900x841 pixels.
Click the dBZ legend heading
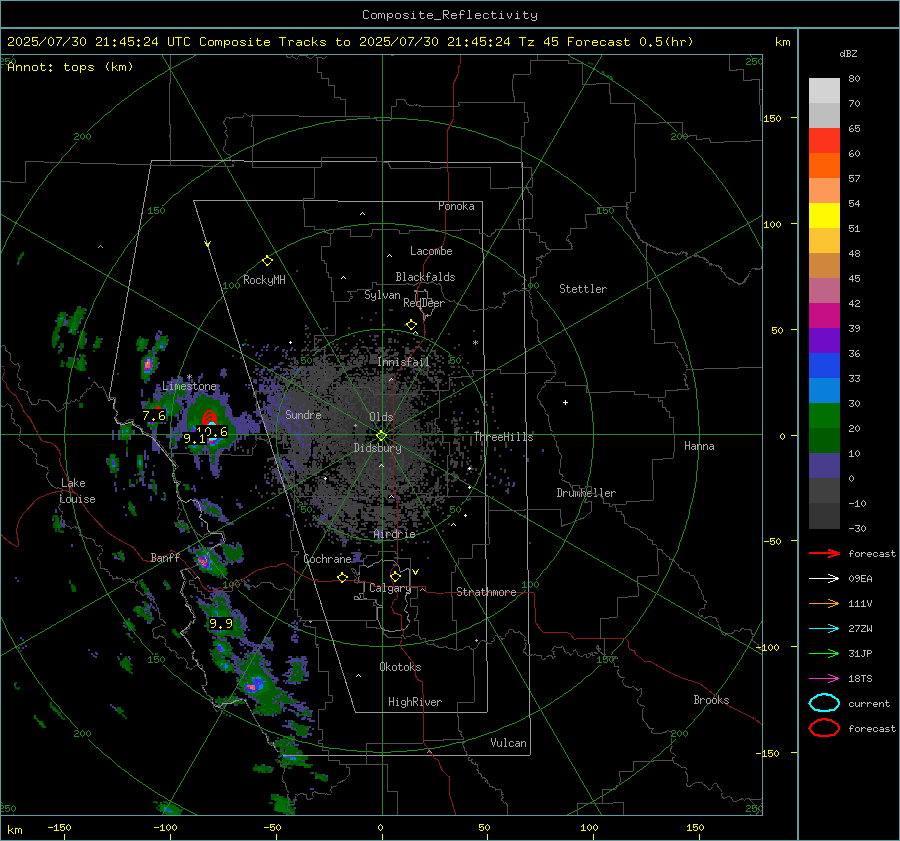[x=848, y=54]
